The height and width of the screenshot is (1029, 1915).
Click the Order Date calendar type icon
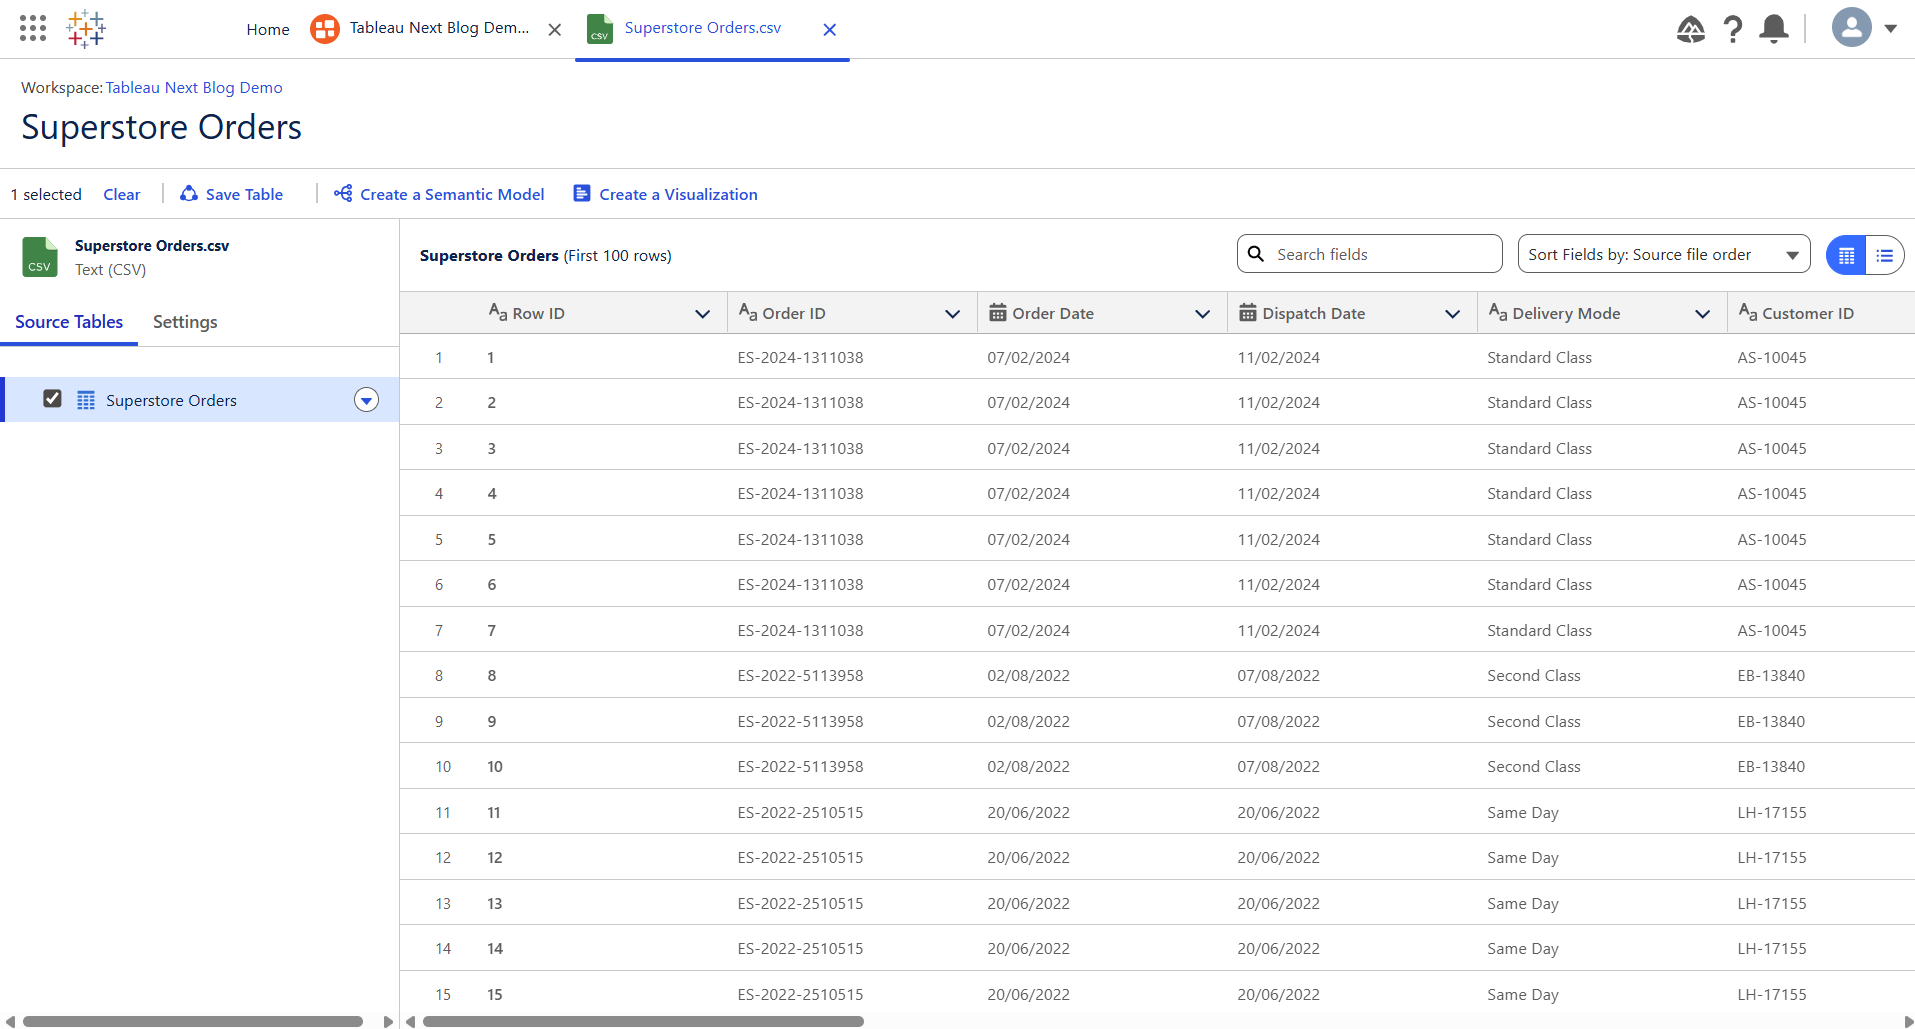tap(998, 313)
